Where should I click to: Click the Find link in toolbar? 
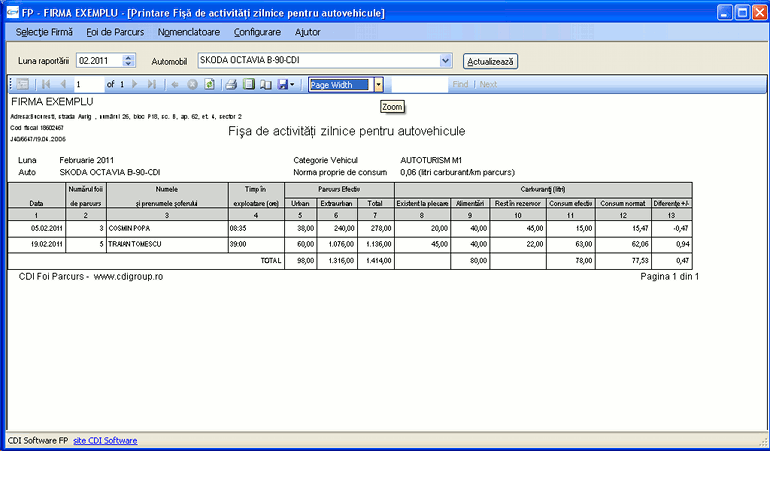coord(460,84)
